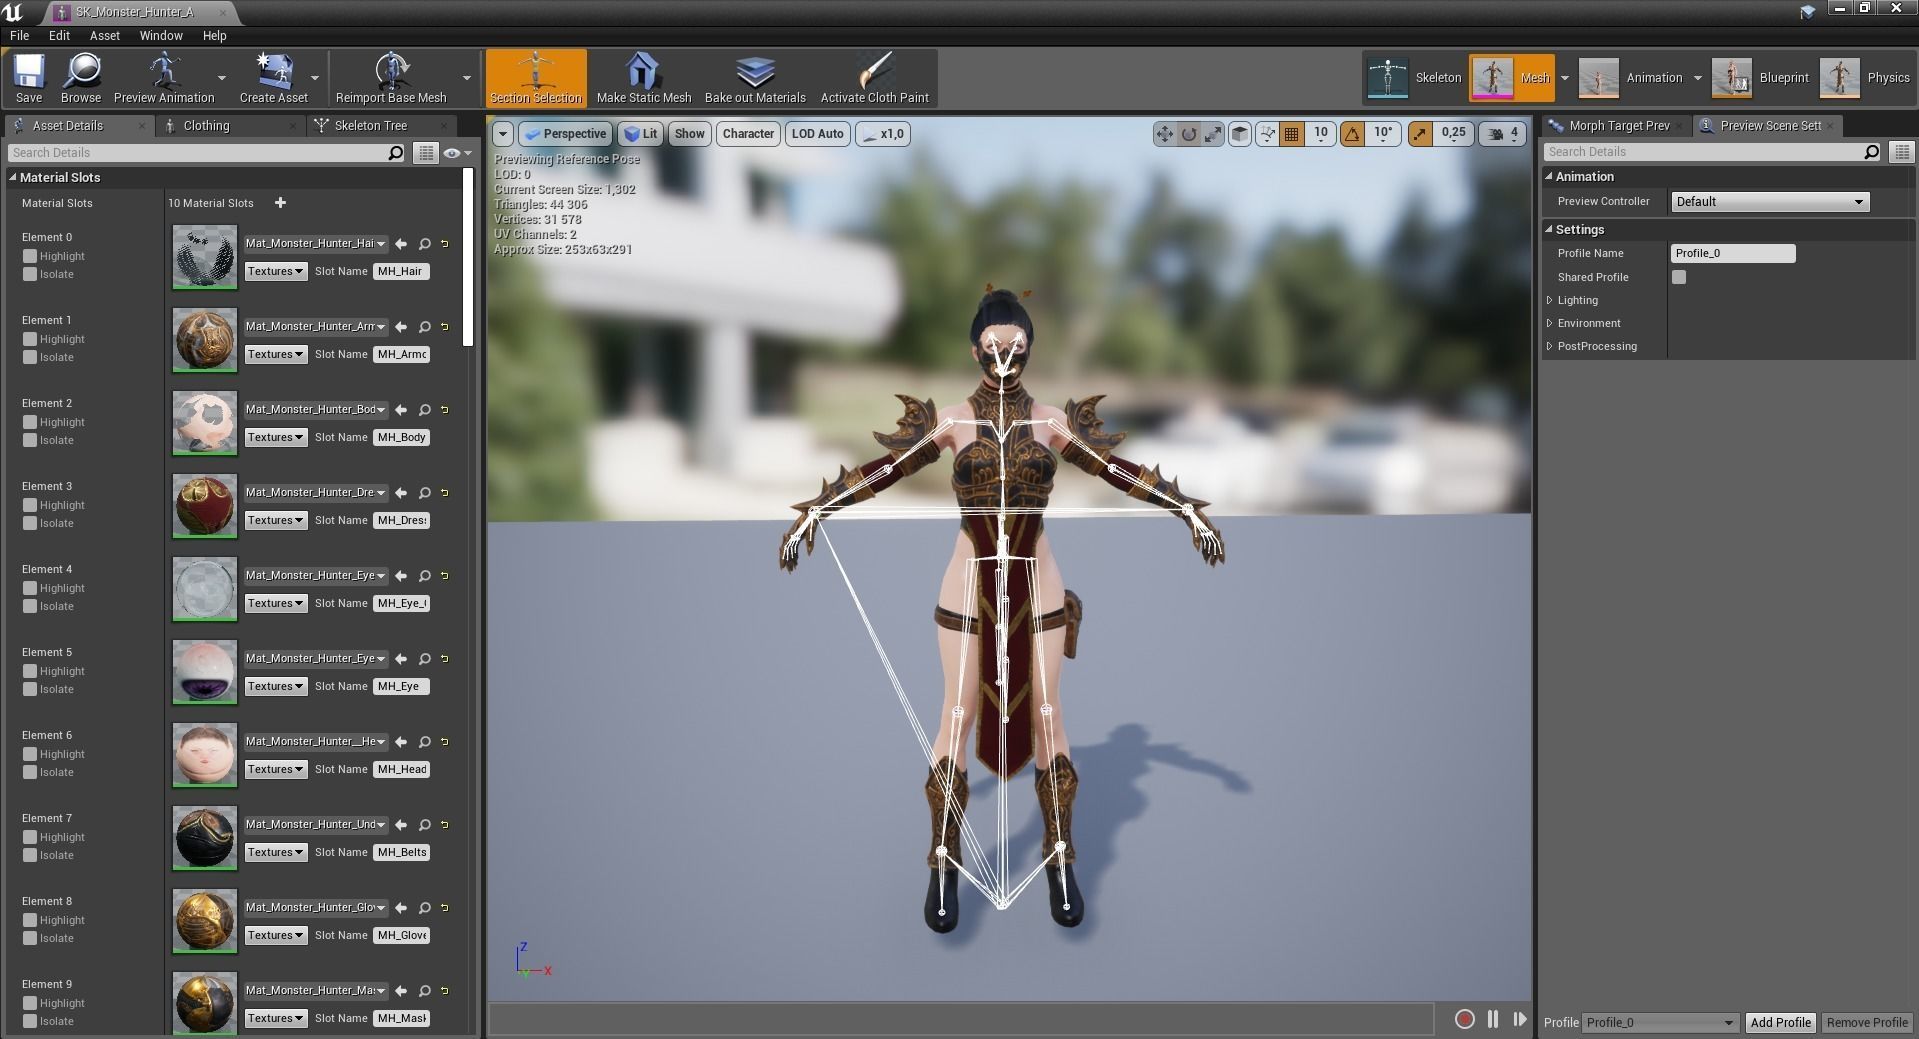
Task: Find Element 1 material in Content Browser
Action: pos(425,327)
